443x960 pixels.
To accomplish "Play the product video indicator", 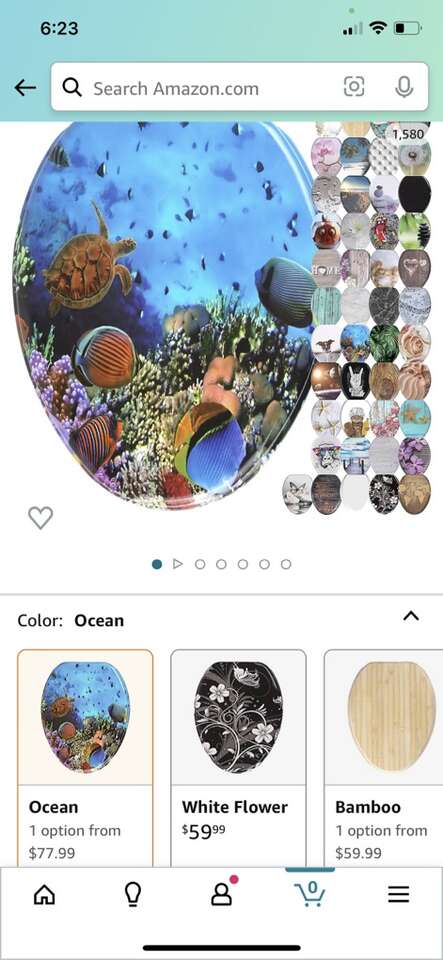I will pyautogui.click(x=178, y=564).
